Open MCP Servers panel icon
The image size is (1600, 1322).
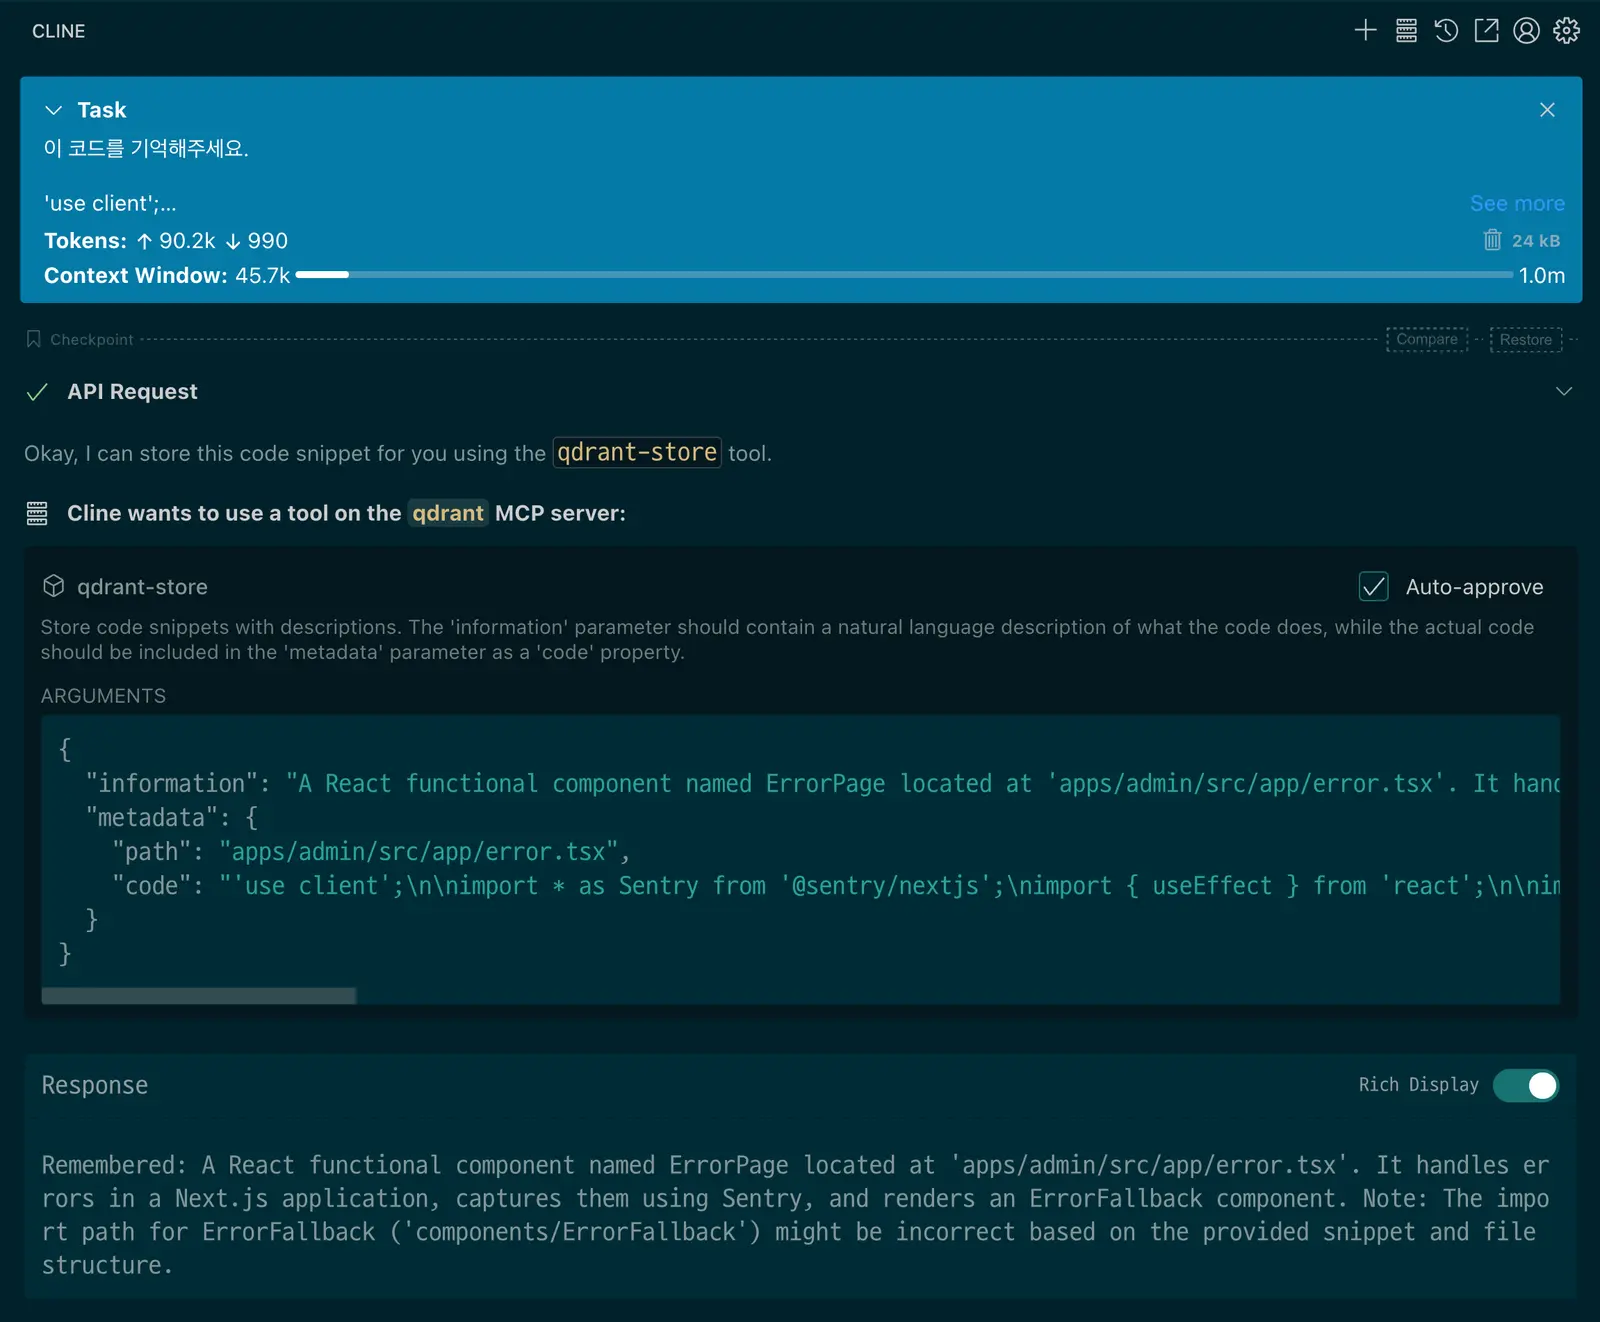[1406, 31]
